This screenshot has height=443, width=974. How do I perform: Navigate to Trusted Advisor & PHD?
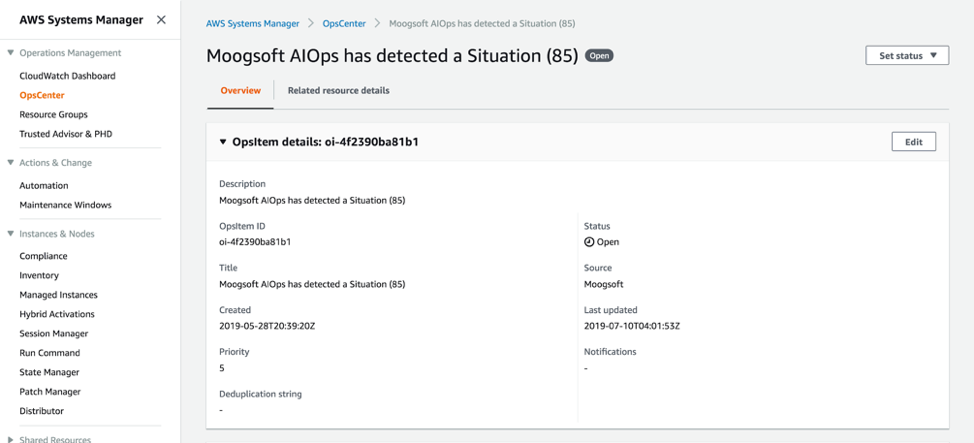click(65, 134)
